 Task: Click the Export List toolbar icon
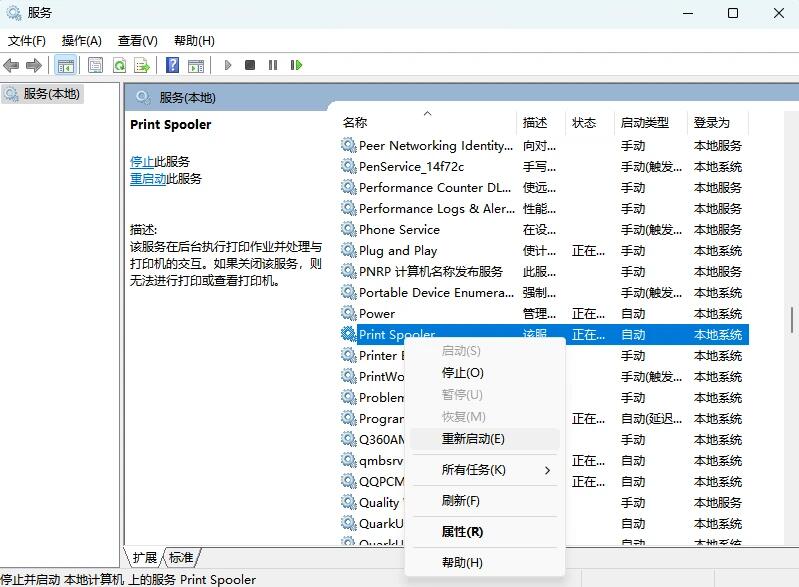click(x=142, y=65)
